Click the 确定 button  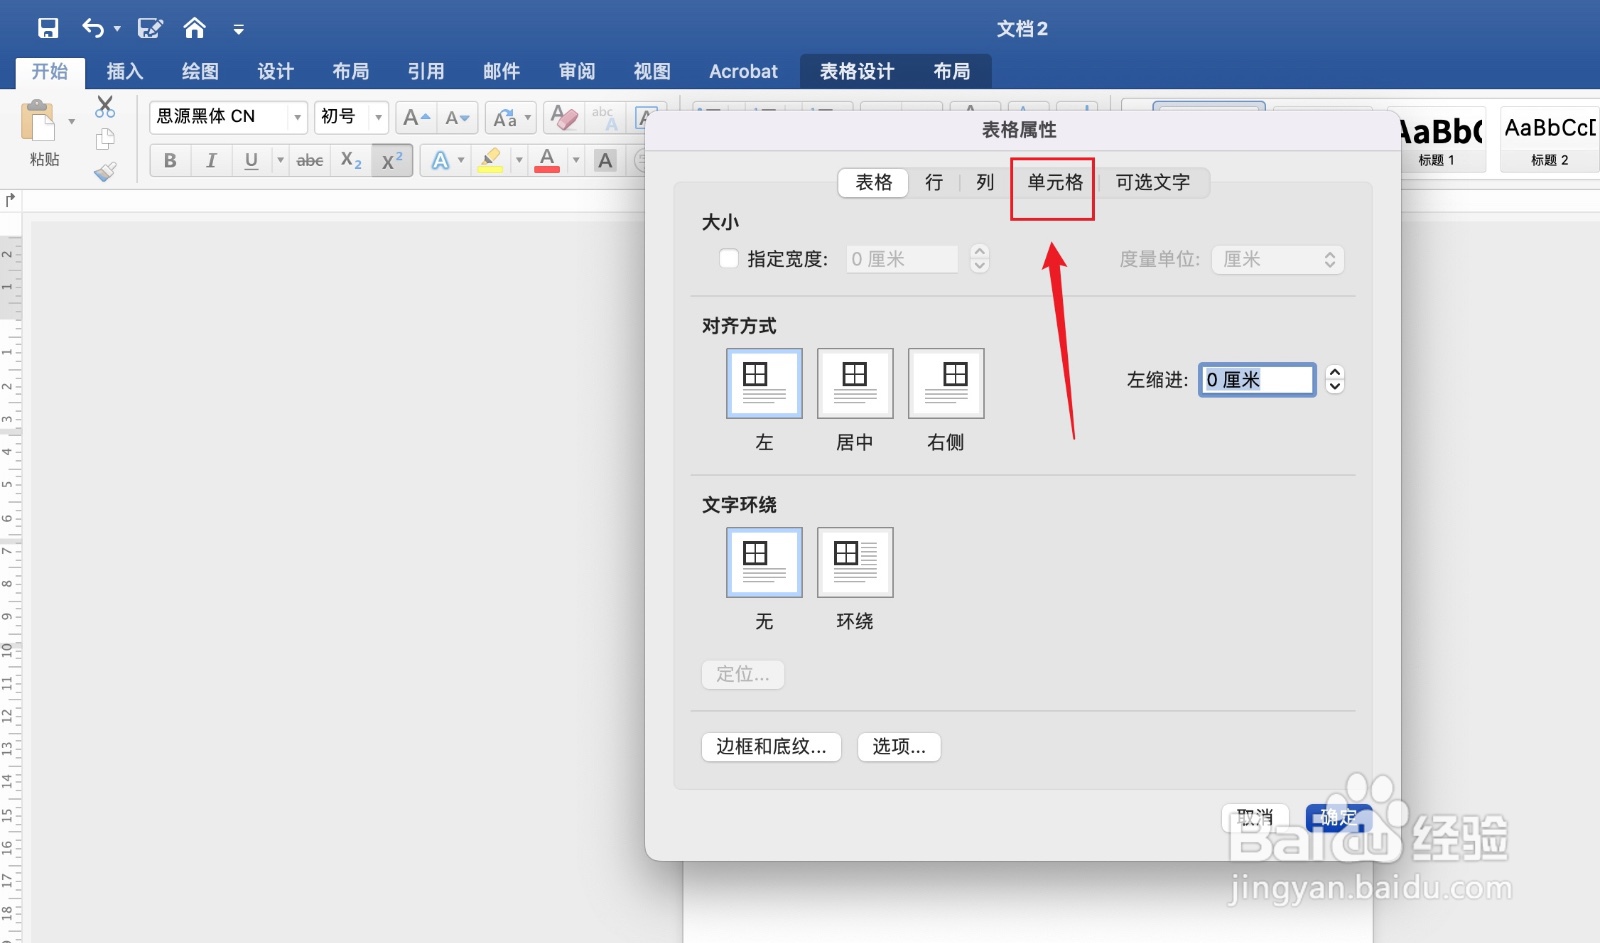click(x=1338, y=818)
